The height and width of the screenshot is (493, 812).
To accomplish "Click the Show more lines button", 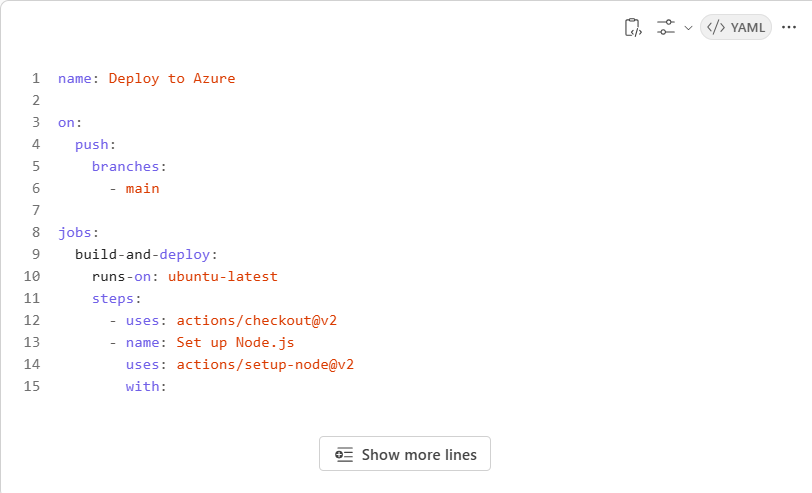I will click(x=405, y=454).
